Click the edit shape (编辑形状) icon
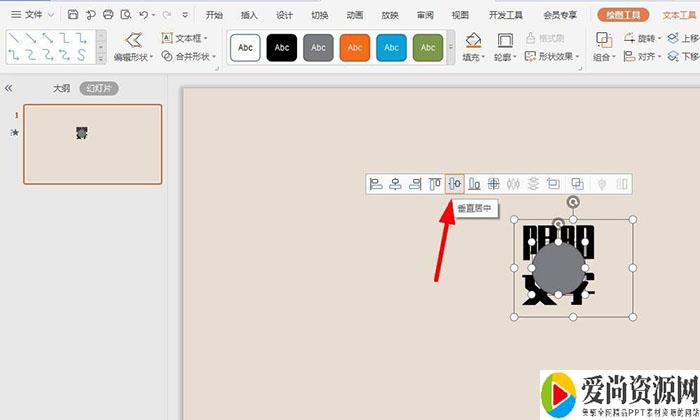The width and height of the screenshot is (700, 420). (x=133, y=46)
